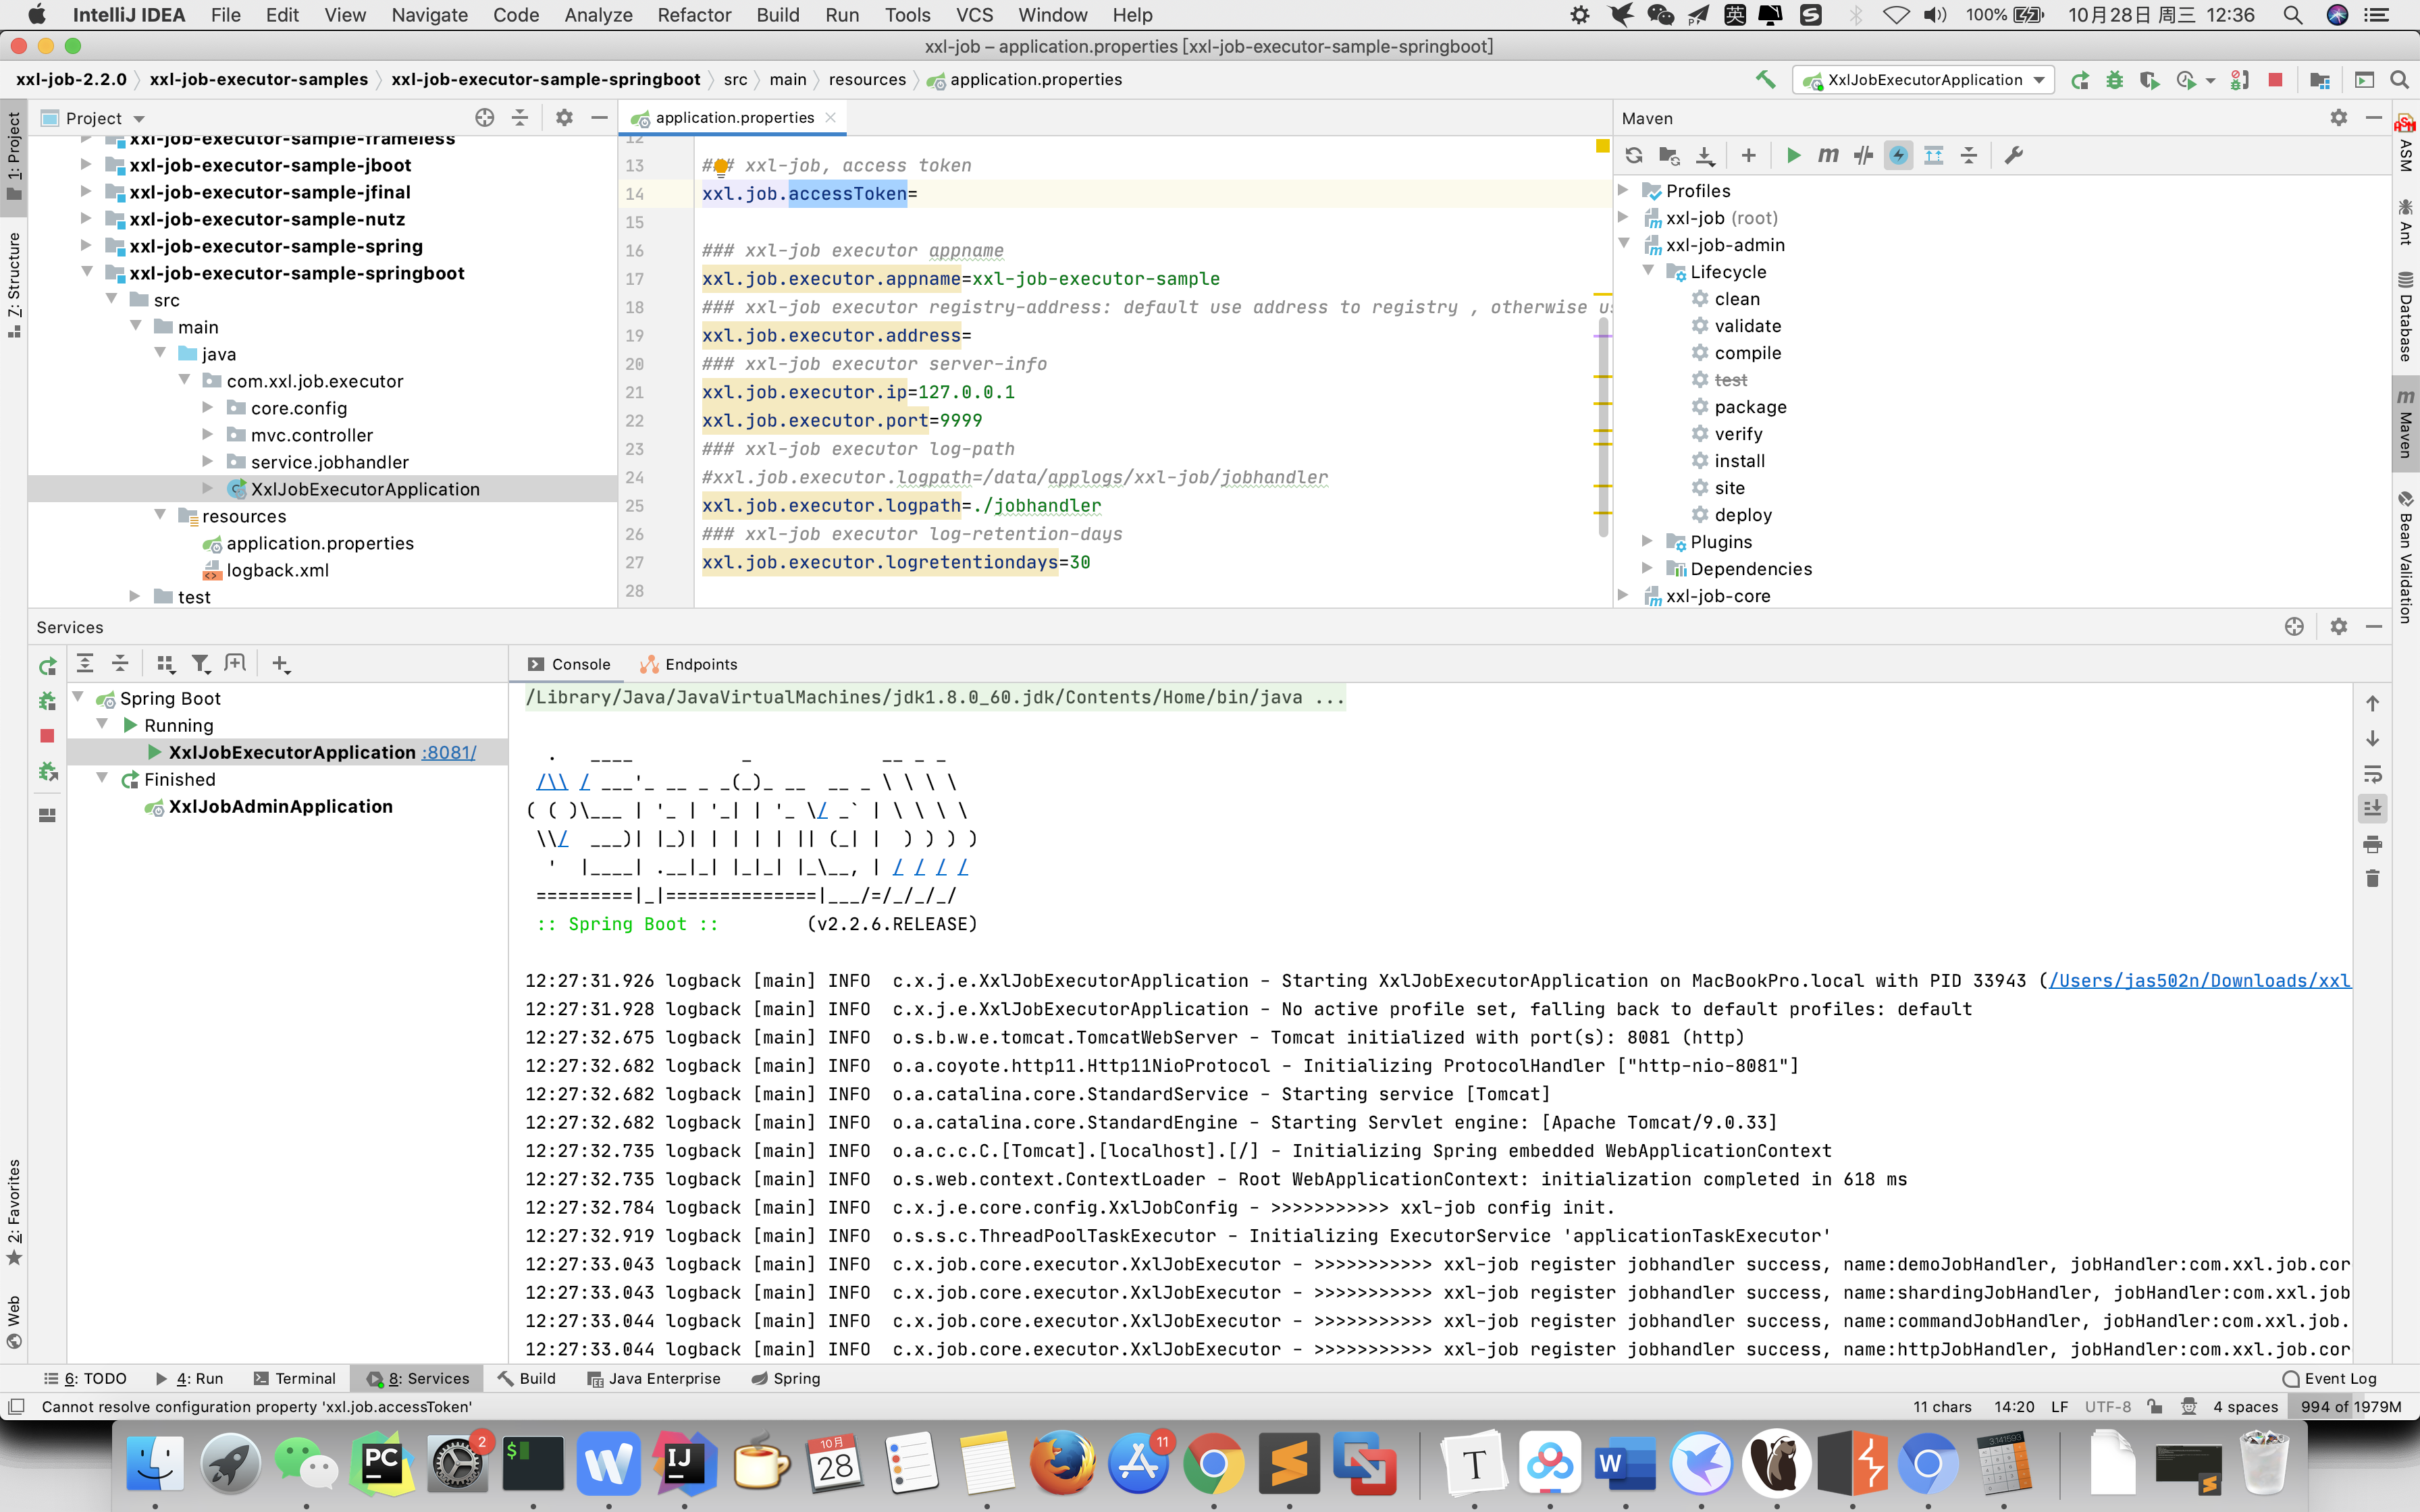Image resolution: width=2420 pixels, height=1512 pixels.
Task: Toggle Maven offline mode
Action: pos(1863,155)
